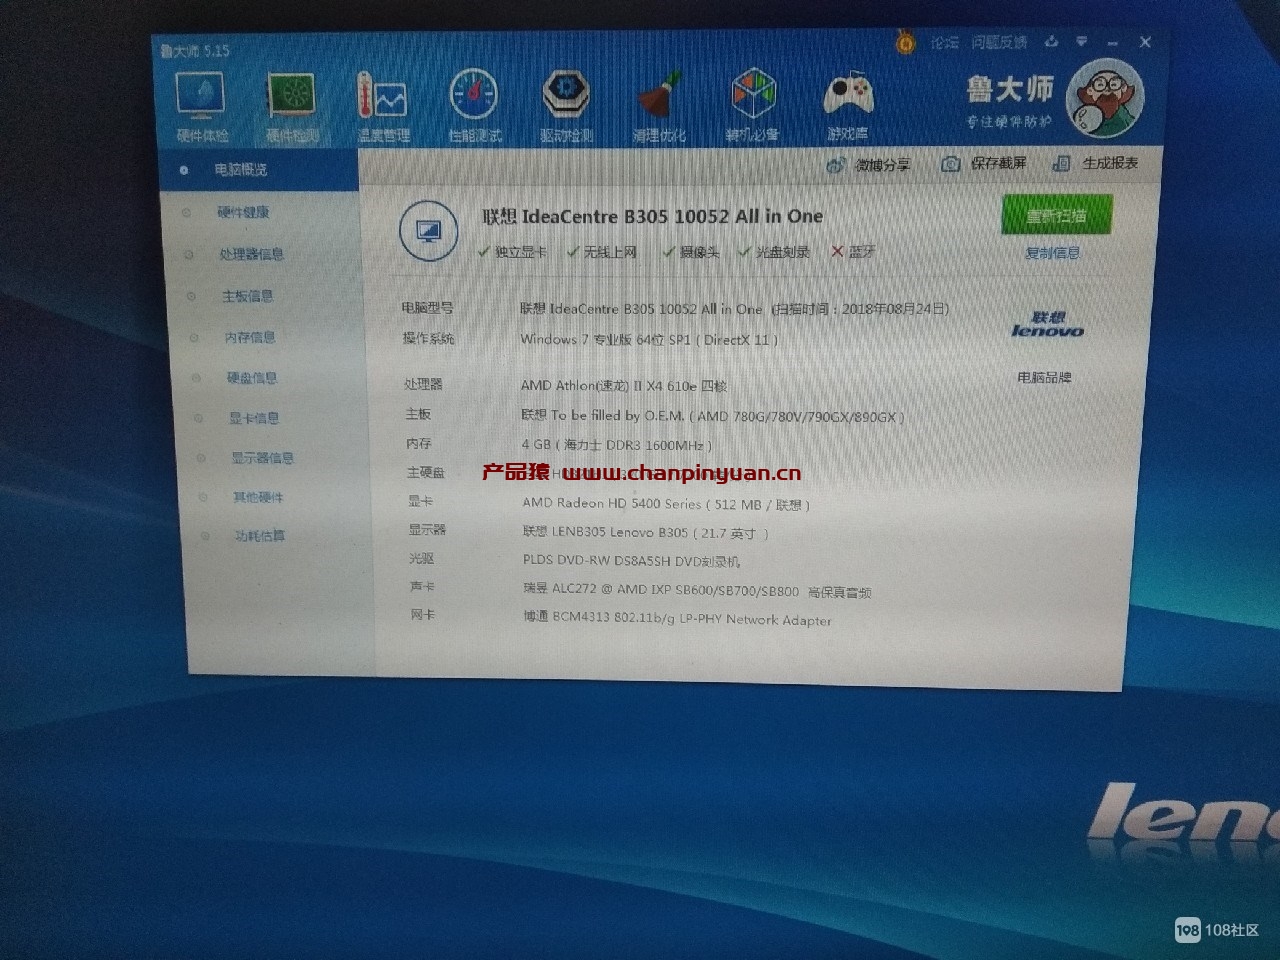Image resolution: width=1280 pixels, height=960 pixels.
Task: Minimize the 鲁大师 window
Action: click(x=1113, y=43)
